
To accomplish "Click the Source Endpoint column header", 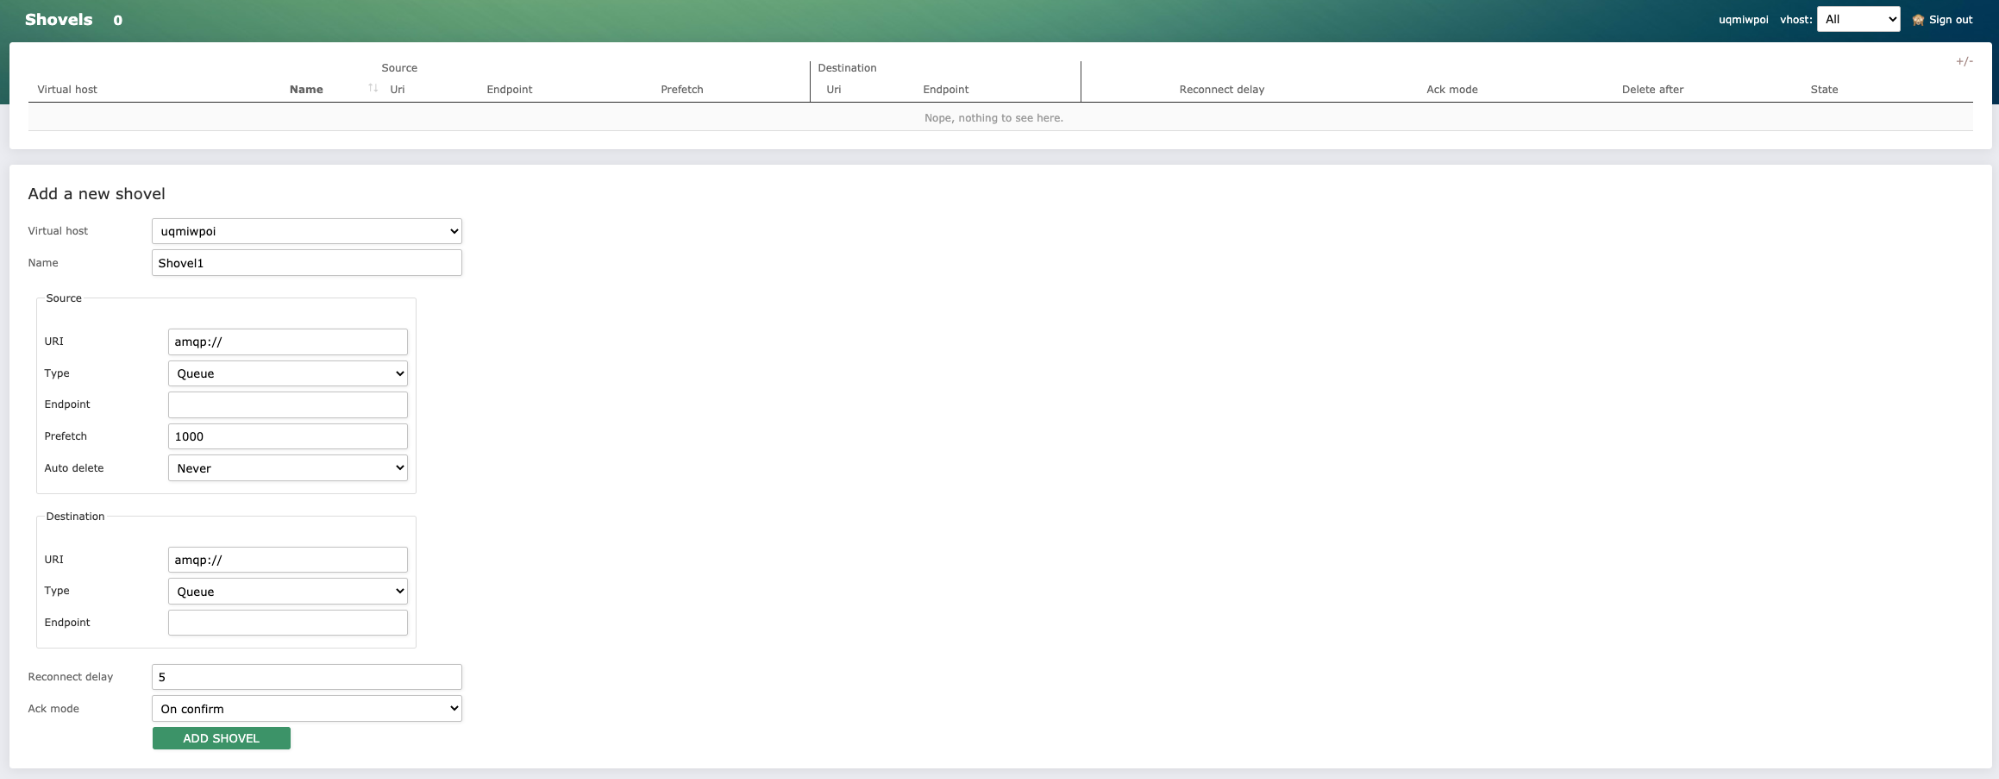I will pyautogui.click(x=509, y=90).
